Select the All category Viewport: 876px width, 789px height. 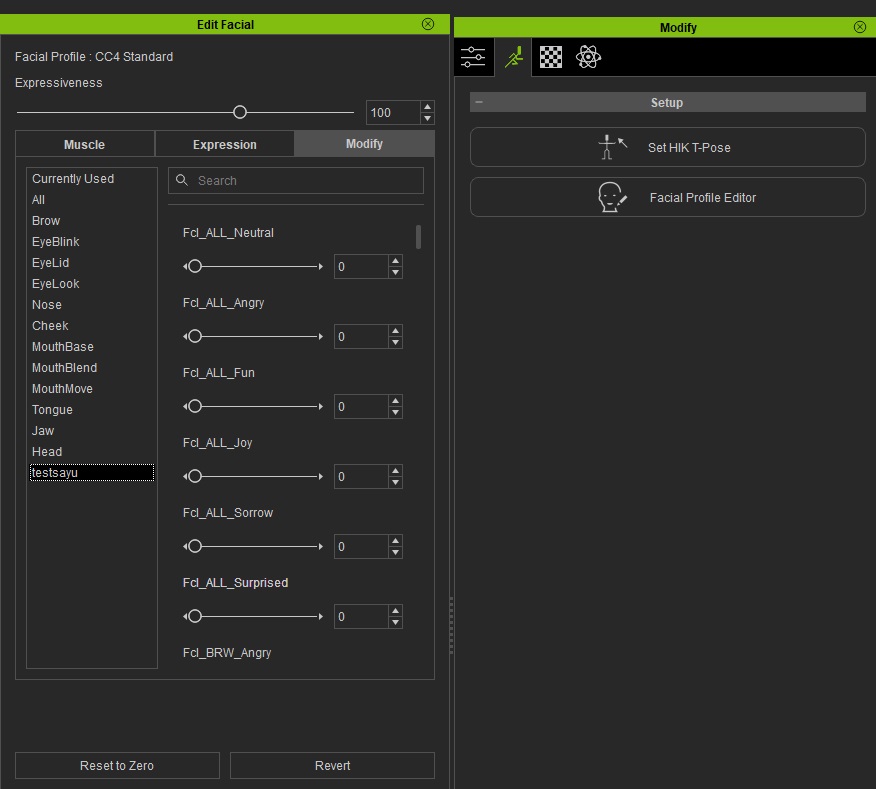click(x=38, y=199)
